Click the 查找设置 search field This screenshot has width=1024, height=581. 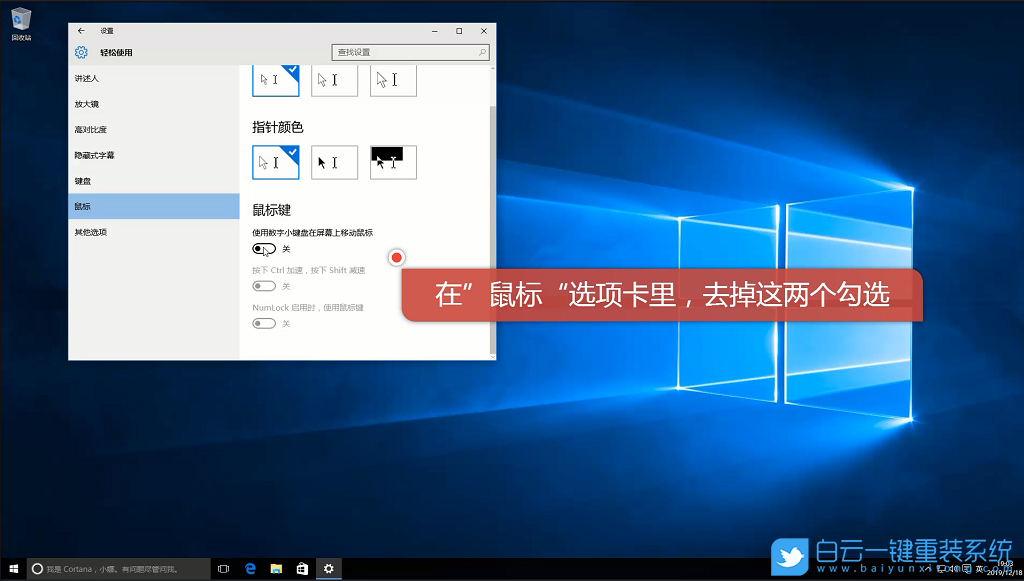(x=410, y=51)
